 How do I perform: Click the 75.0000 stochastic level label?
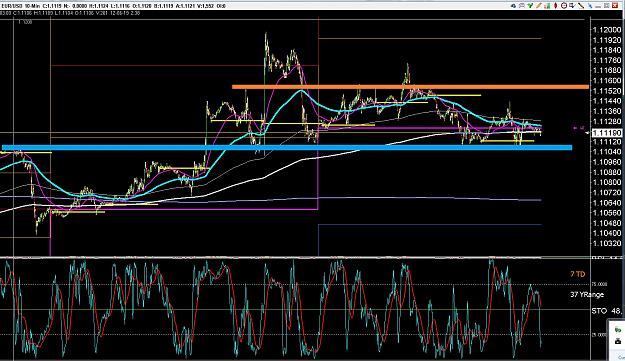599,284
